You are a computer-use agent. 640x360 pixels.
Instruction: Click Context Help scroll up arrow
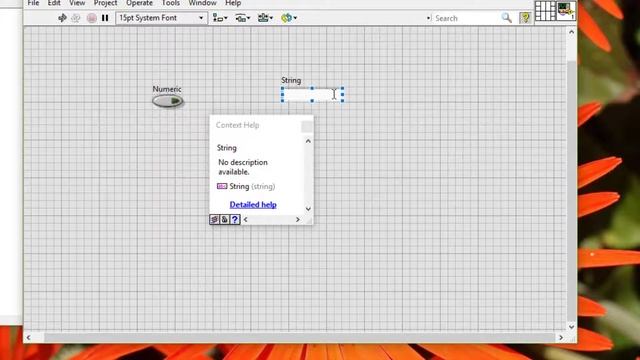pos(308,141)
